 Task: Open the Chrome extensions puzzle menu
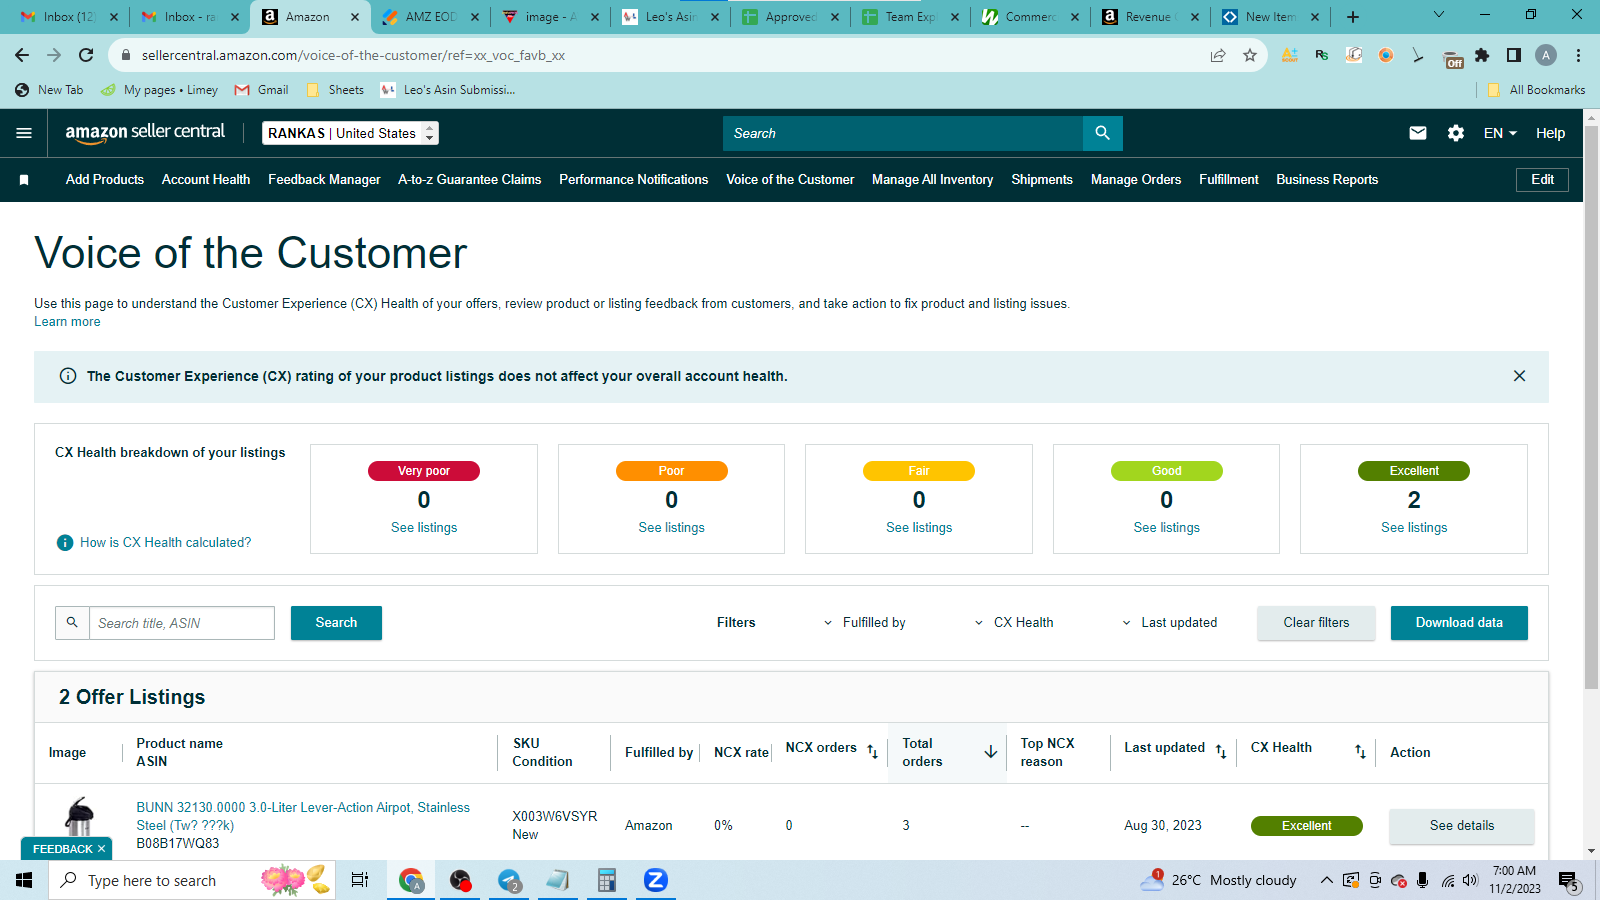pyautogui.click(x=1482, y=56)
